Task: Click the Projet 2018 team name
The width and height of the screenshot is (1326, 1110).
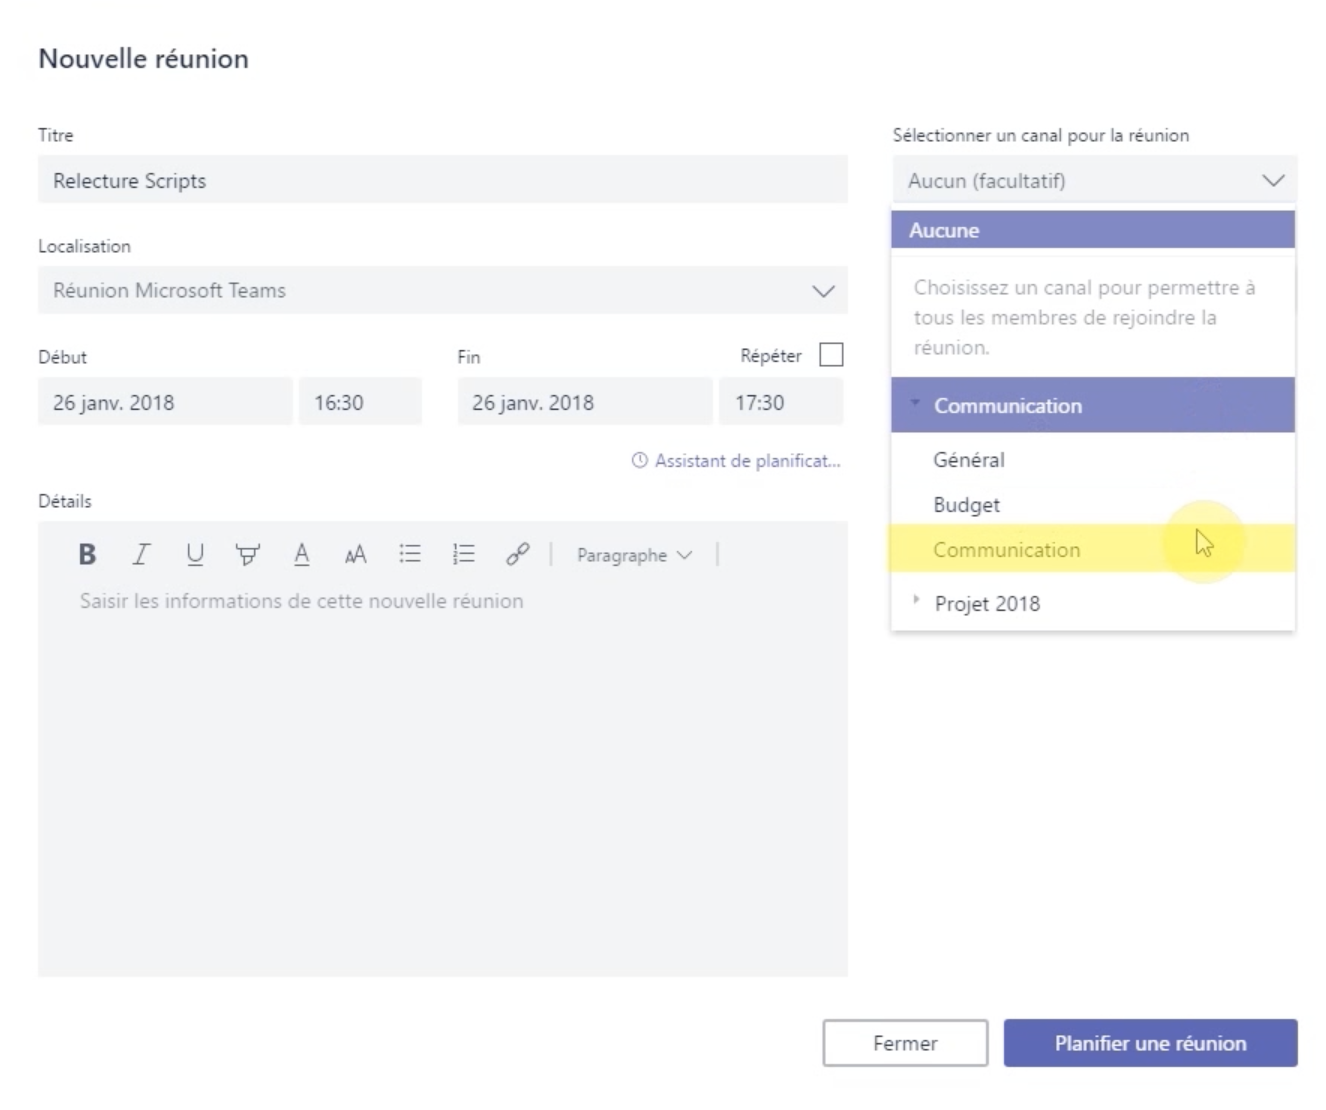Action: coord(987,603)
